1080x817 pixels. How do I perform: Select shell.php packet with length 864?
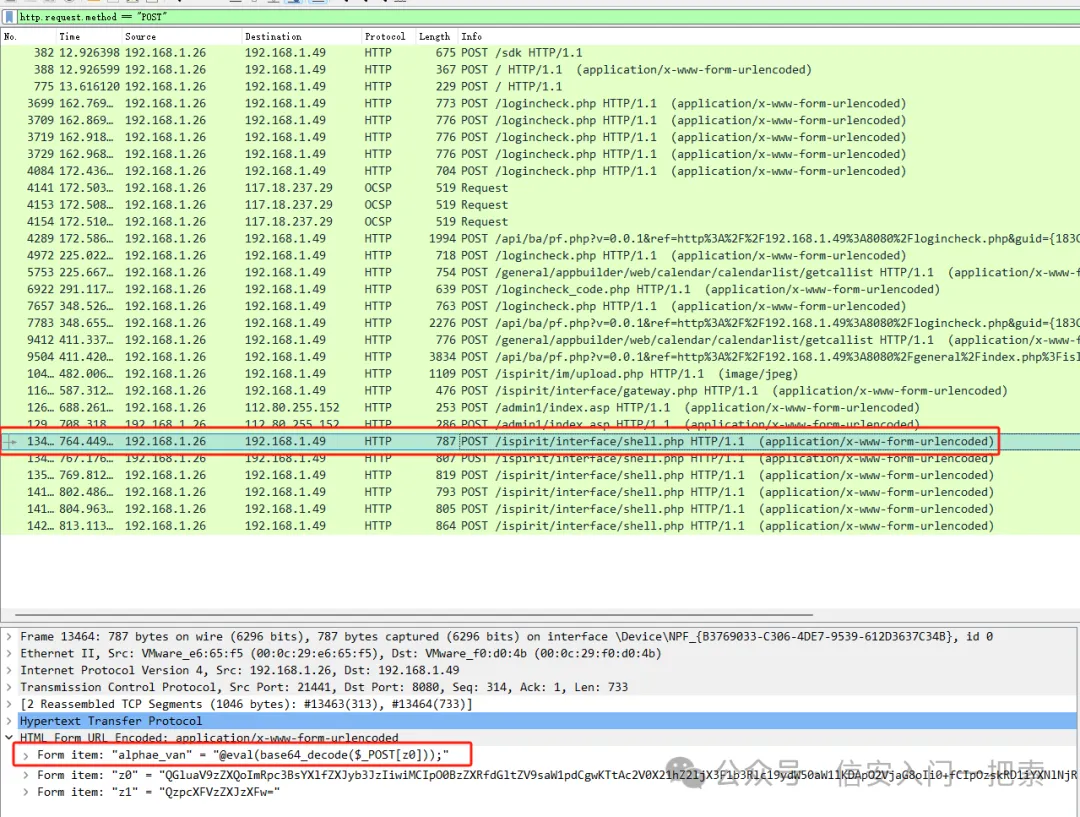pyautogui.click(x=540, y=526)
